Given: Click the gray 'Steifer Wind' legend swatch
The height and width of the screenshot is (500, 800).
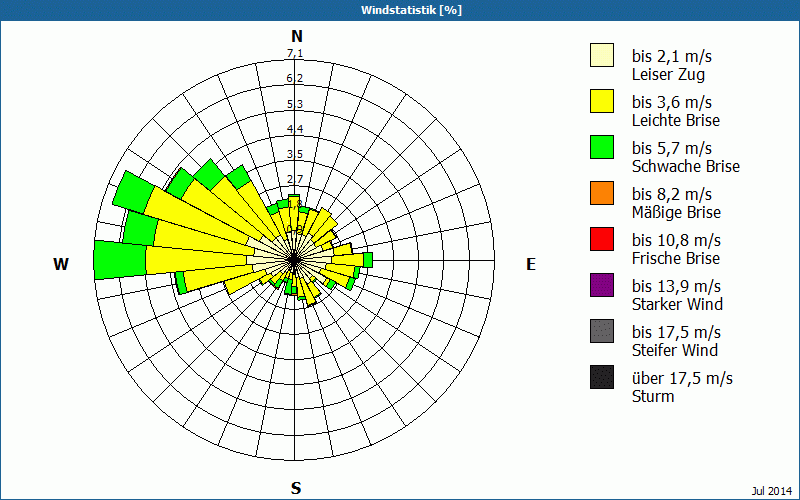Looking at the screenshot, I should [601, 331].
